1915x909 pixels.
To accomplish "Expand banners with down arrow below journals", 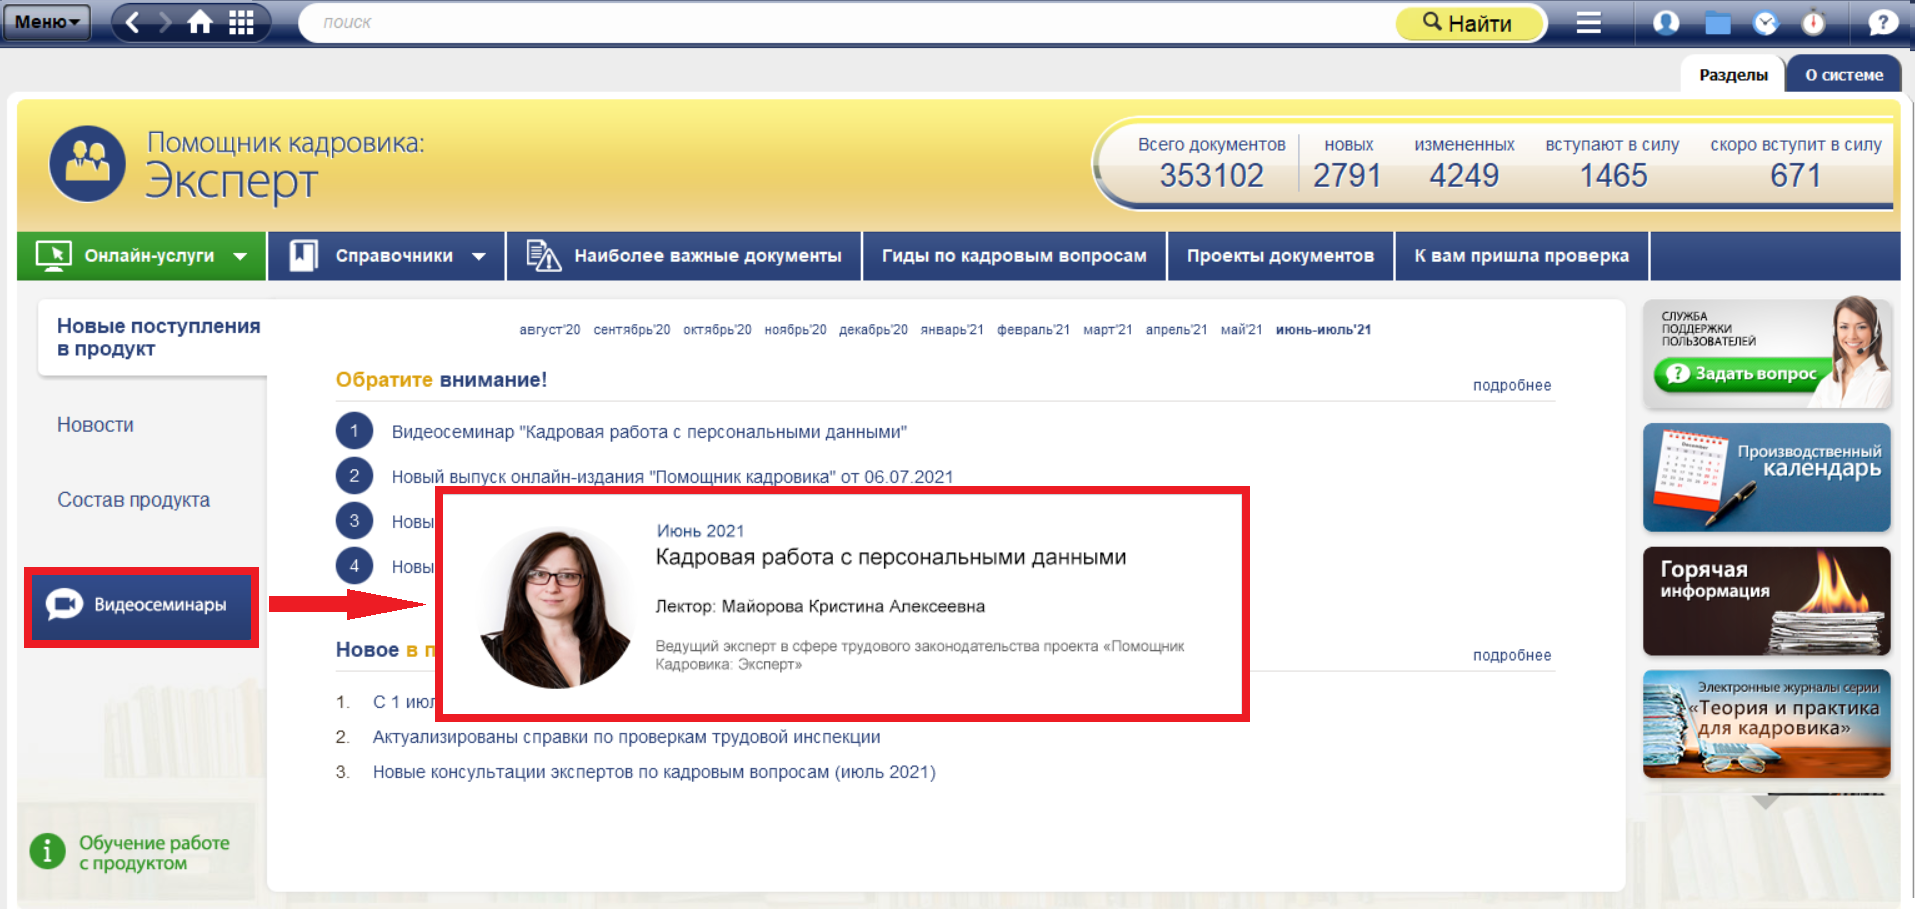I will pyautogui.click(x=1766, y=802).
